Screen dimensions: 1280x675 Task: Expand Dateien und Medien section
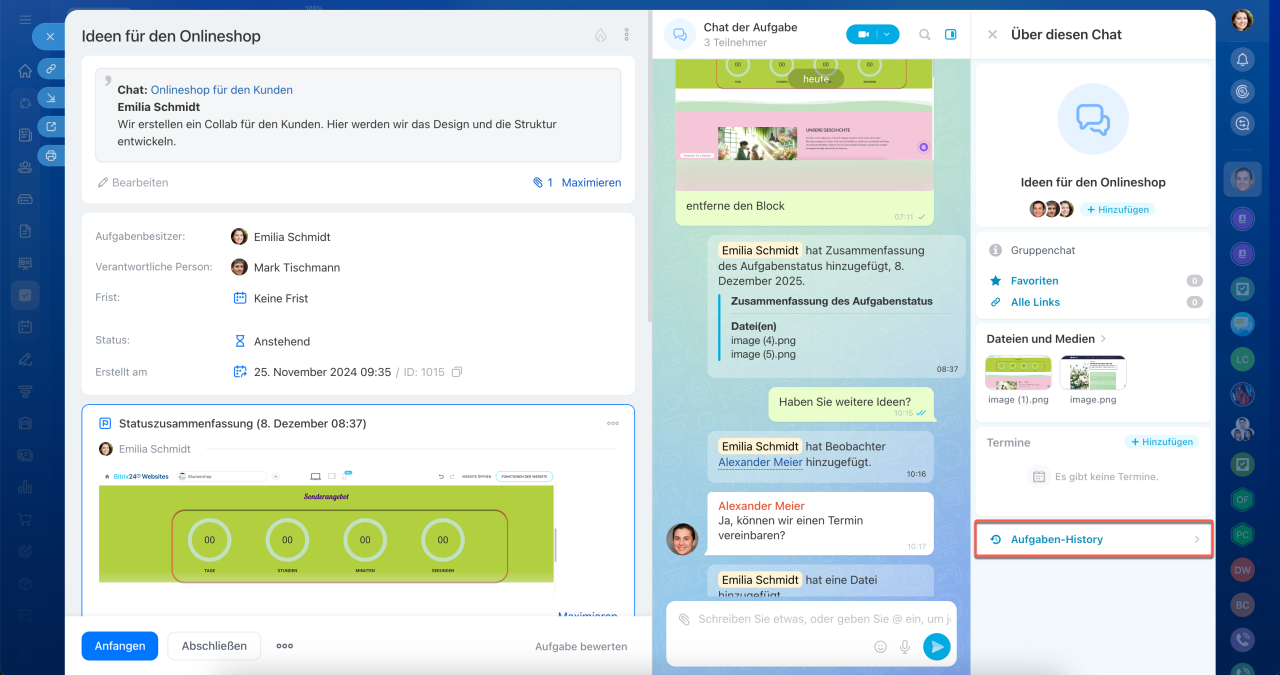pyautogui.click(x=1047, y=339)
